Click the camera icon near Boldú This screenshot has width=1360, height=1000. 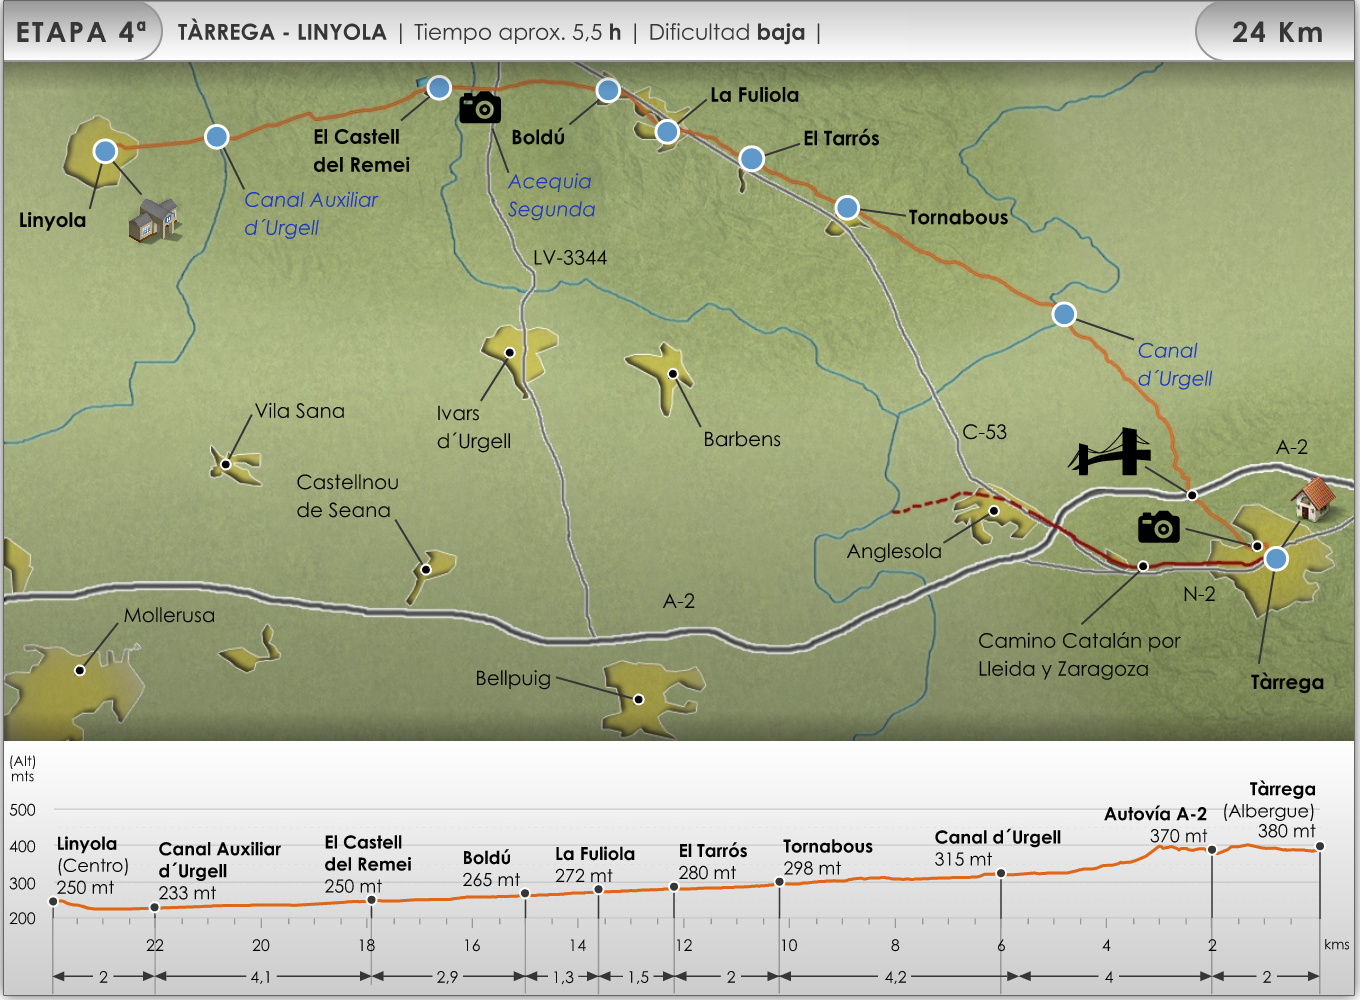click(x=480, y=107)
